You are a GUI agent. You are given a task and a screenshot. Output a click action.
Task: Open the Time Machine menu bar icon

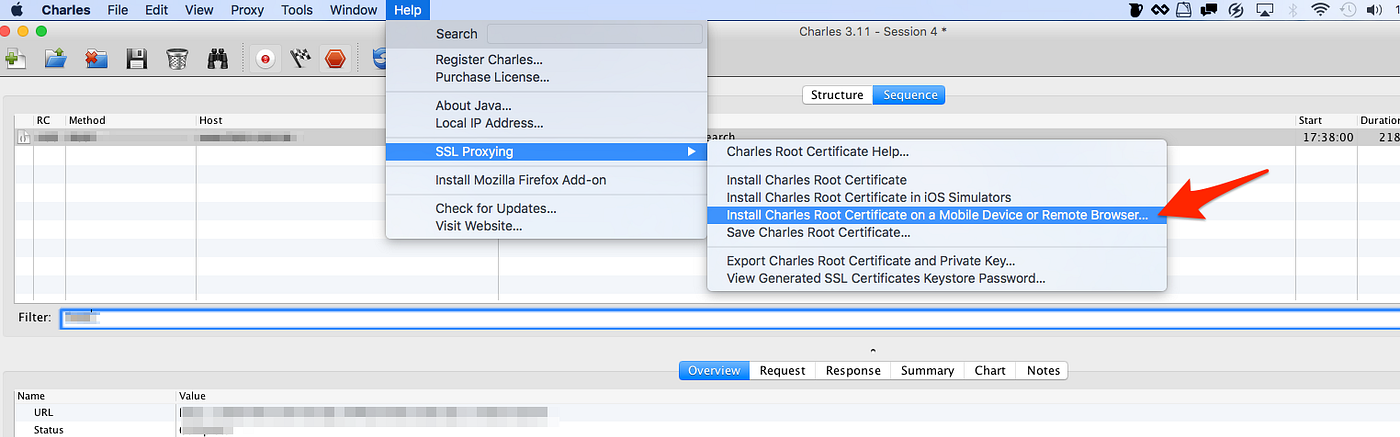point(1348,10)
